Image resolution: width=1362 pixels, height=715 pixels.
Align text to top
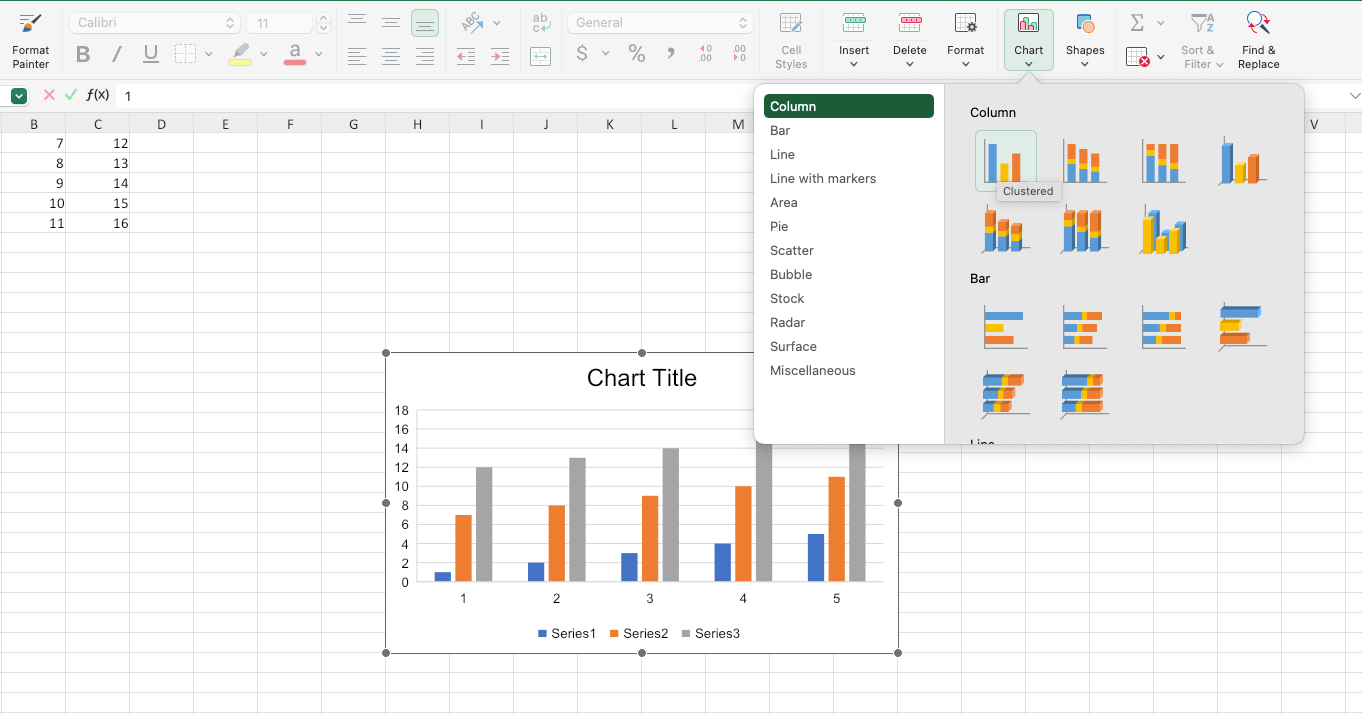[x=357, y=23]
